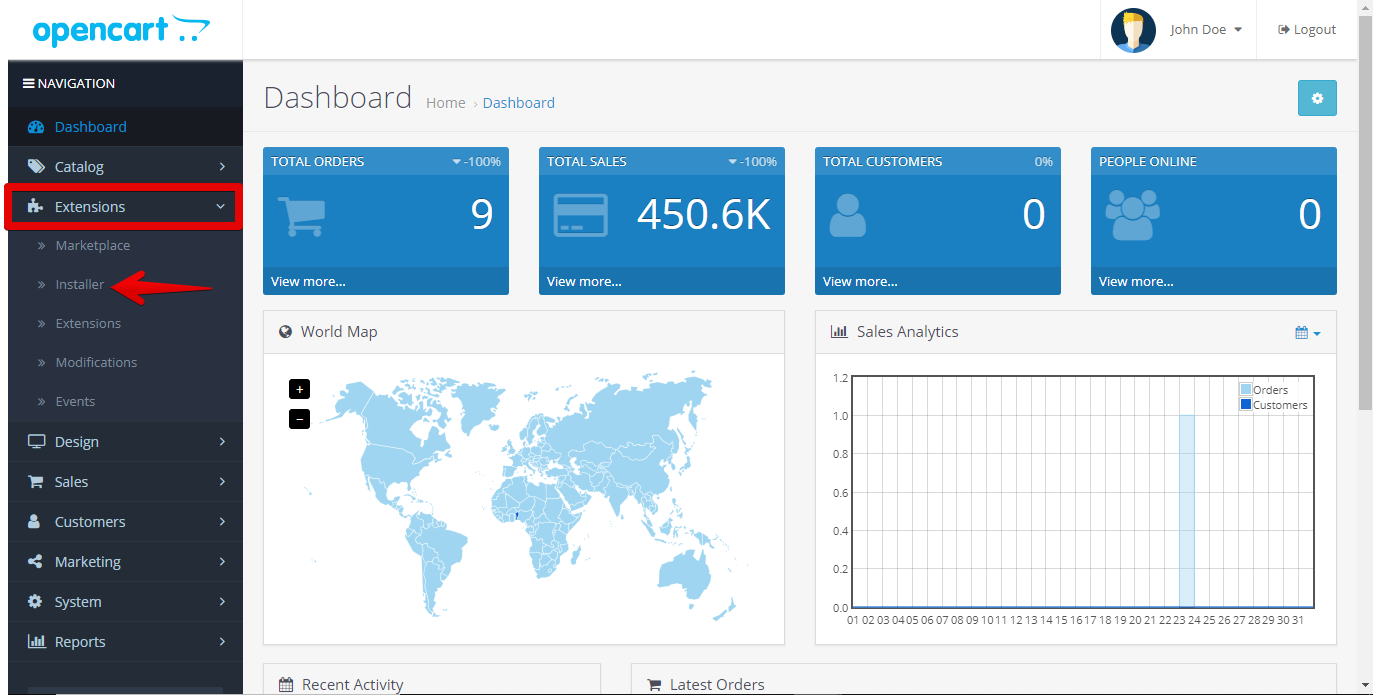Click the Latest Orders cart icon
Viewport: 1373px width, 695px height.
point(655,685)
